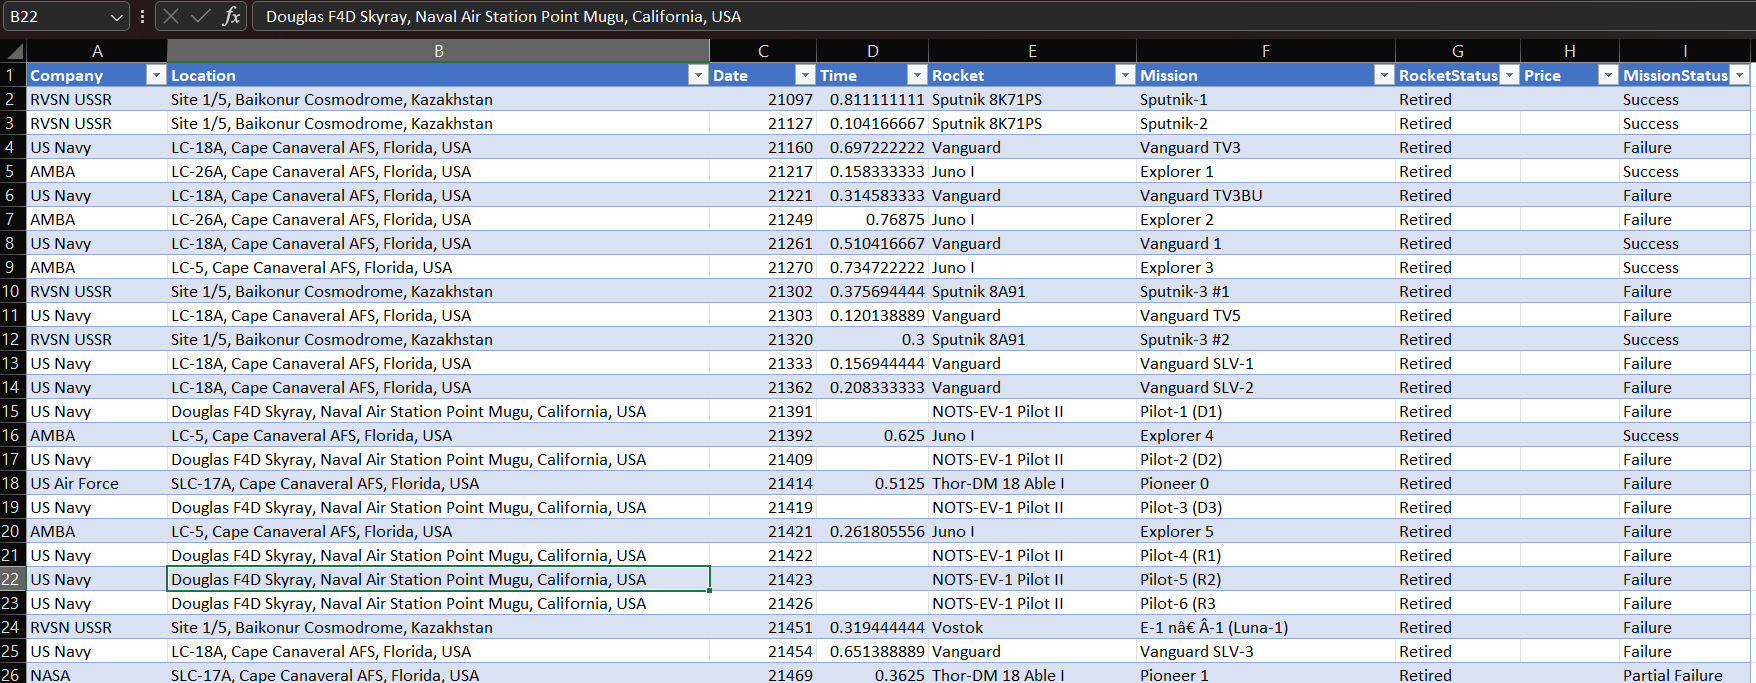Select row 22 by its row header
Viewport: 1756px width, 683px height.
click(11, 579)
